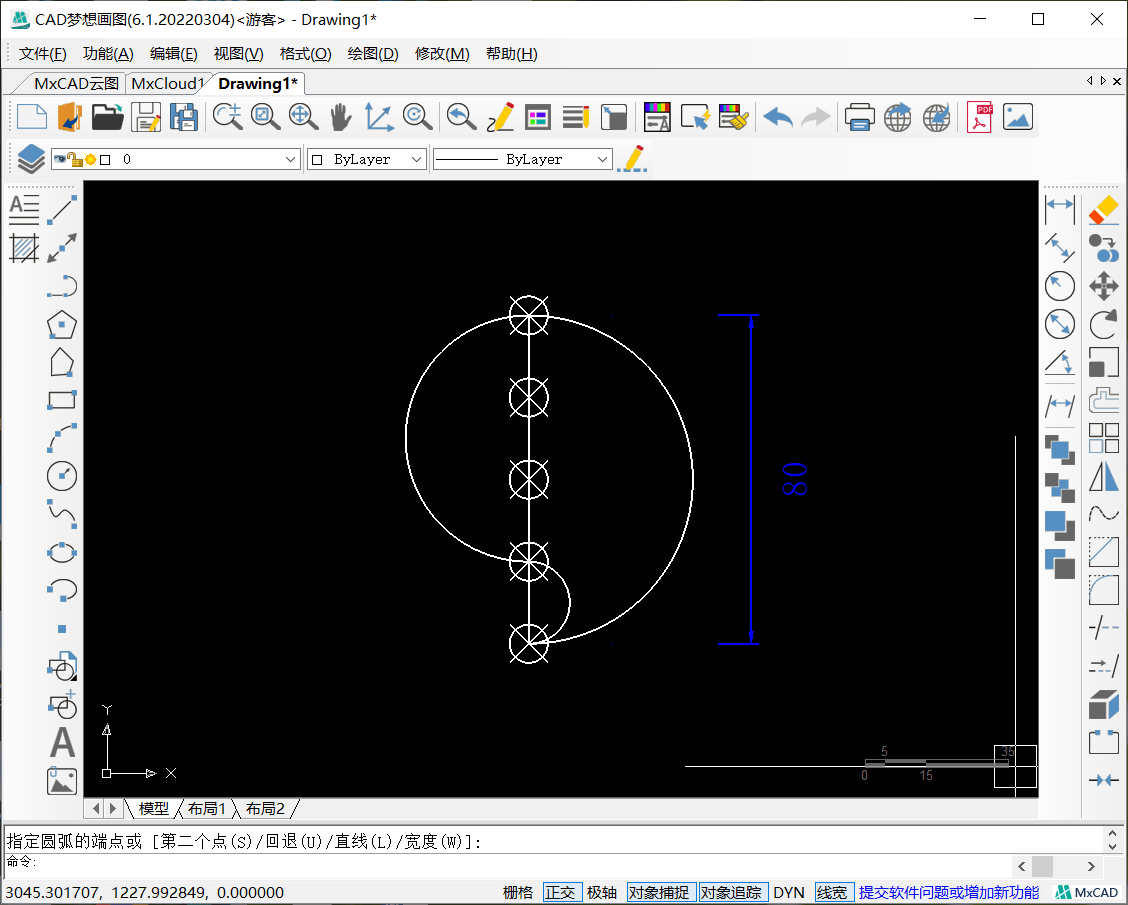Print the drawing with the printer icon
This screenshot has height=905, width=1128.
point(860,117)
